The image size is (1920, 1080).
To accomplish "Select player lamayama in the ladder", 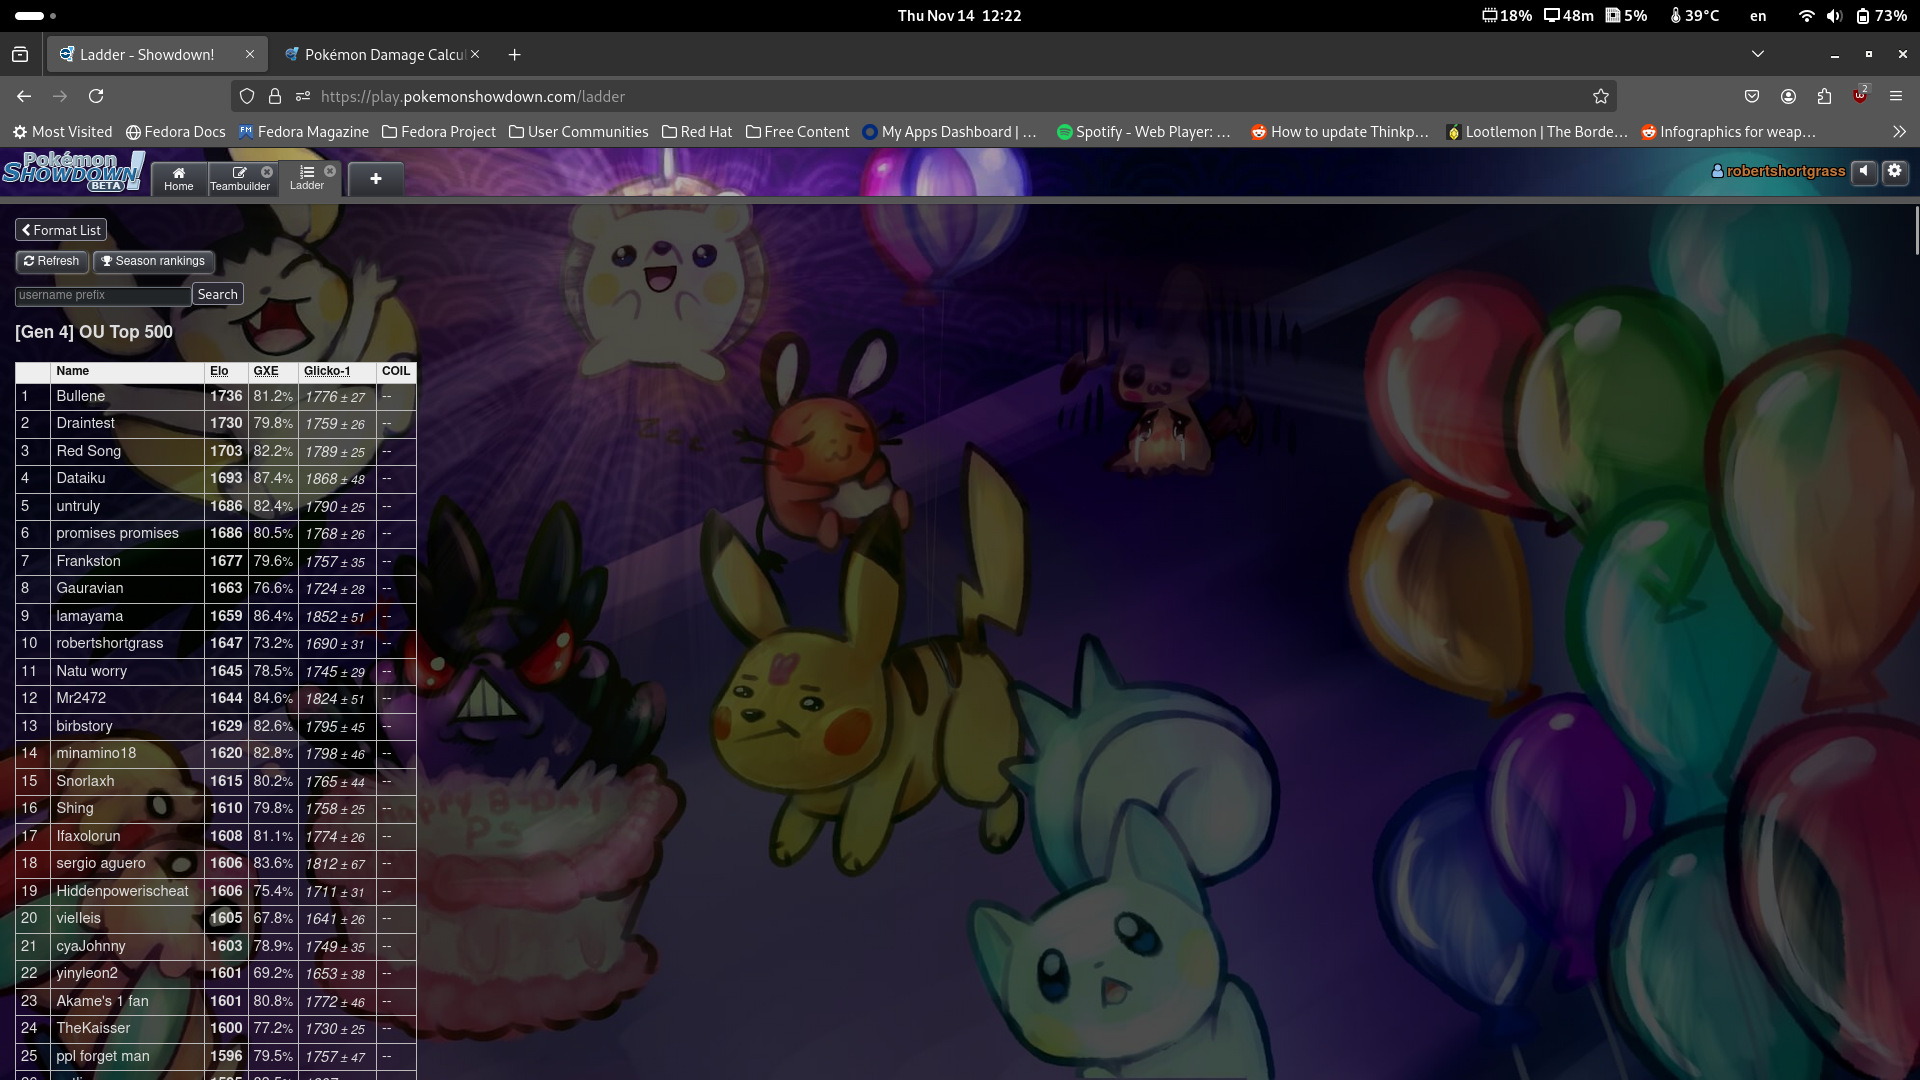I will pos(90,616).
